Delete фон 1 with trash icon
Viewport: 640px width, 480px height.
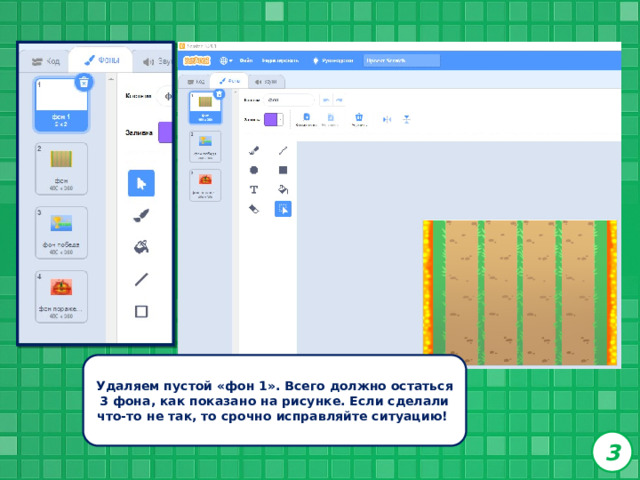pyautogui.click(x=84, y=82)
